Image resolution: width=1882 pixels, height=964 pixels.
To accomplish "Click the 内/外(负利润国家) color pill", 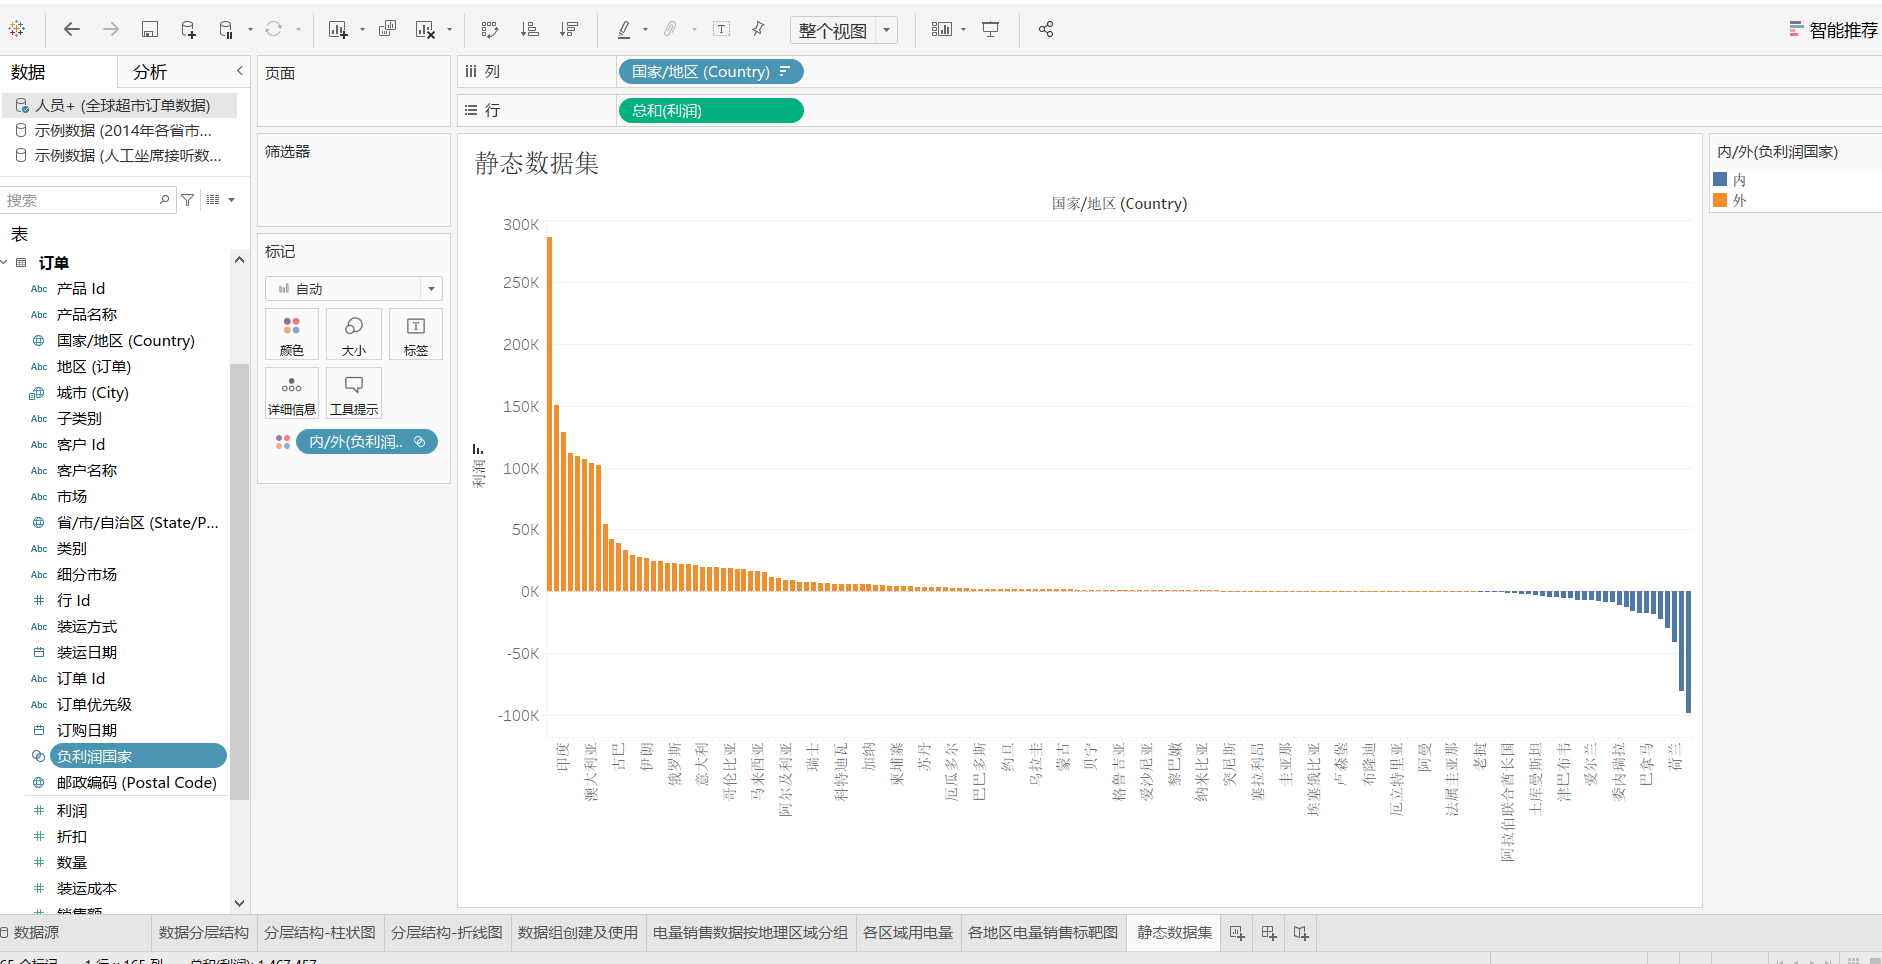I will pos(366,442).
